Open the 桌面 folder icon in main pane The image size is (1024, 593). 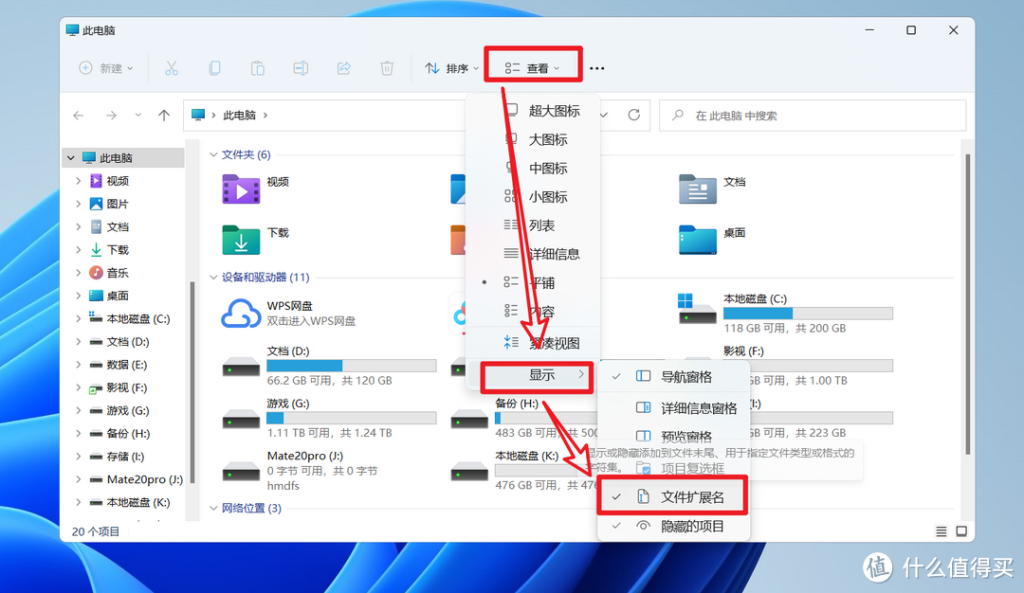697,240
